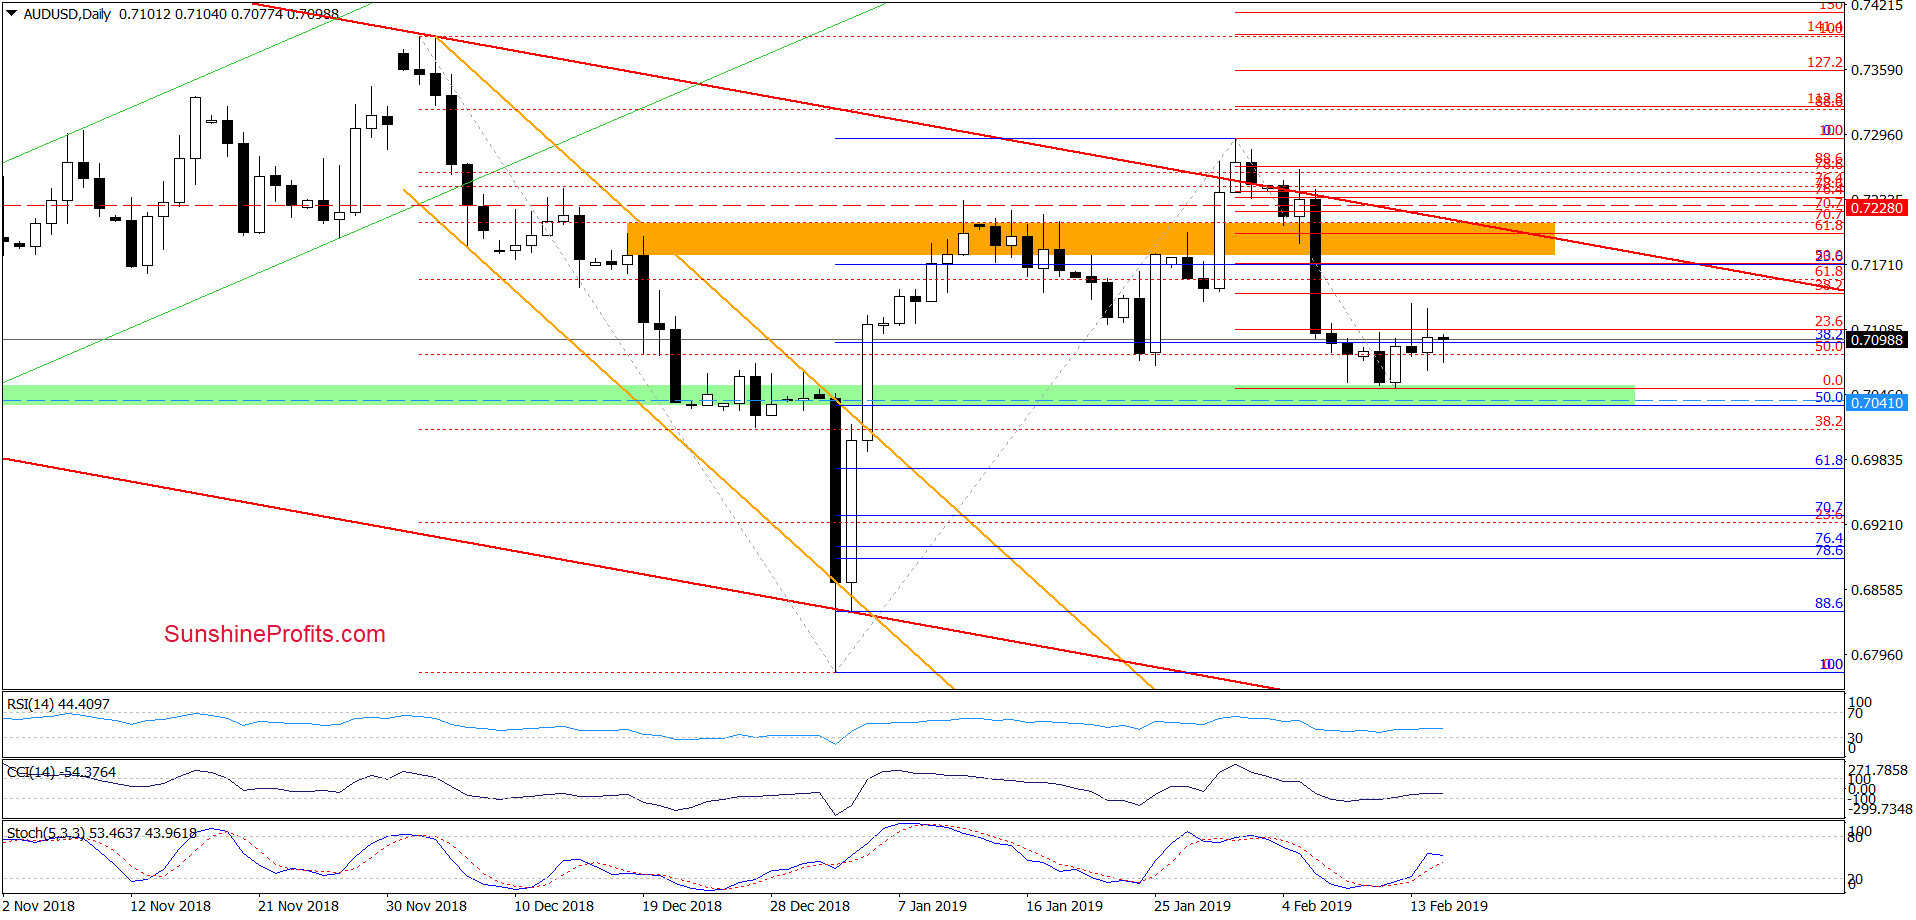Screen dimensions: 1916x920
Task: Click the blue 0.70410 price tag
Action: pyautogui.click(x=1877, y=403)
